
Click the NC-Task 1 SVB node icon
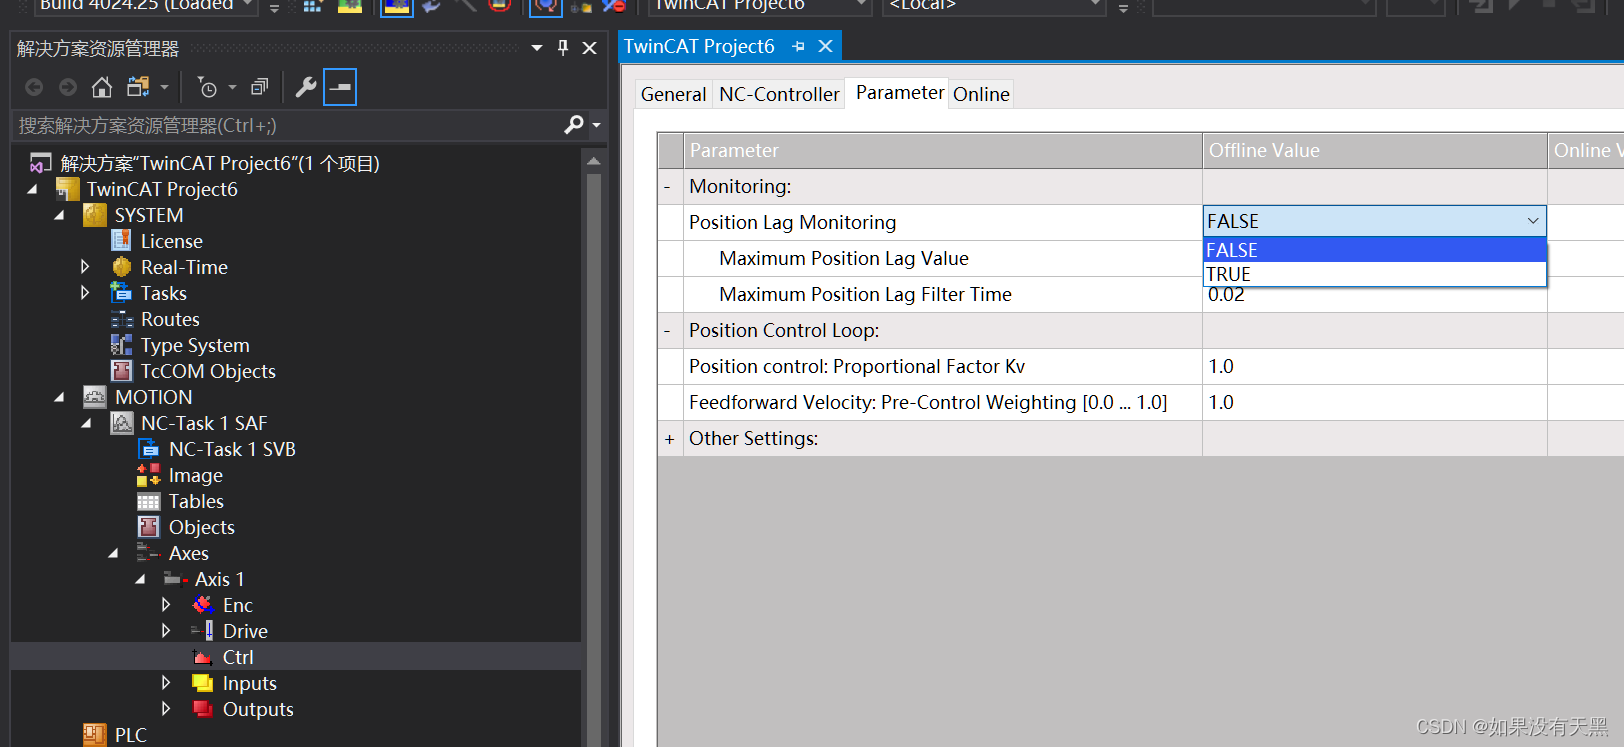[x=149, y=449]
